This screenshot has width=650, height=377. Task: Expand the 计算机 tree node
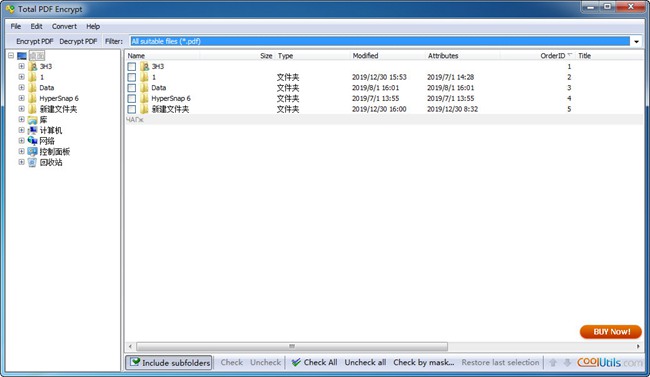(x=22, y=130)
